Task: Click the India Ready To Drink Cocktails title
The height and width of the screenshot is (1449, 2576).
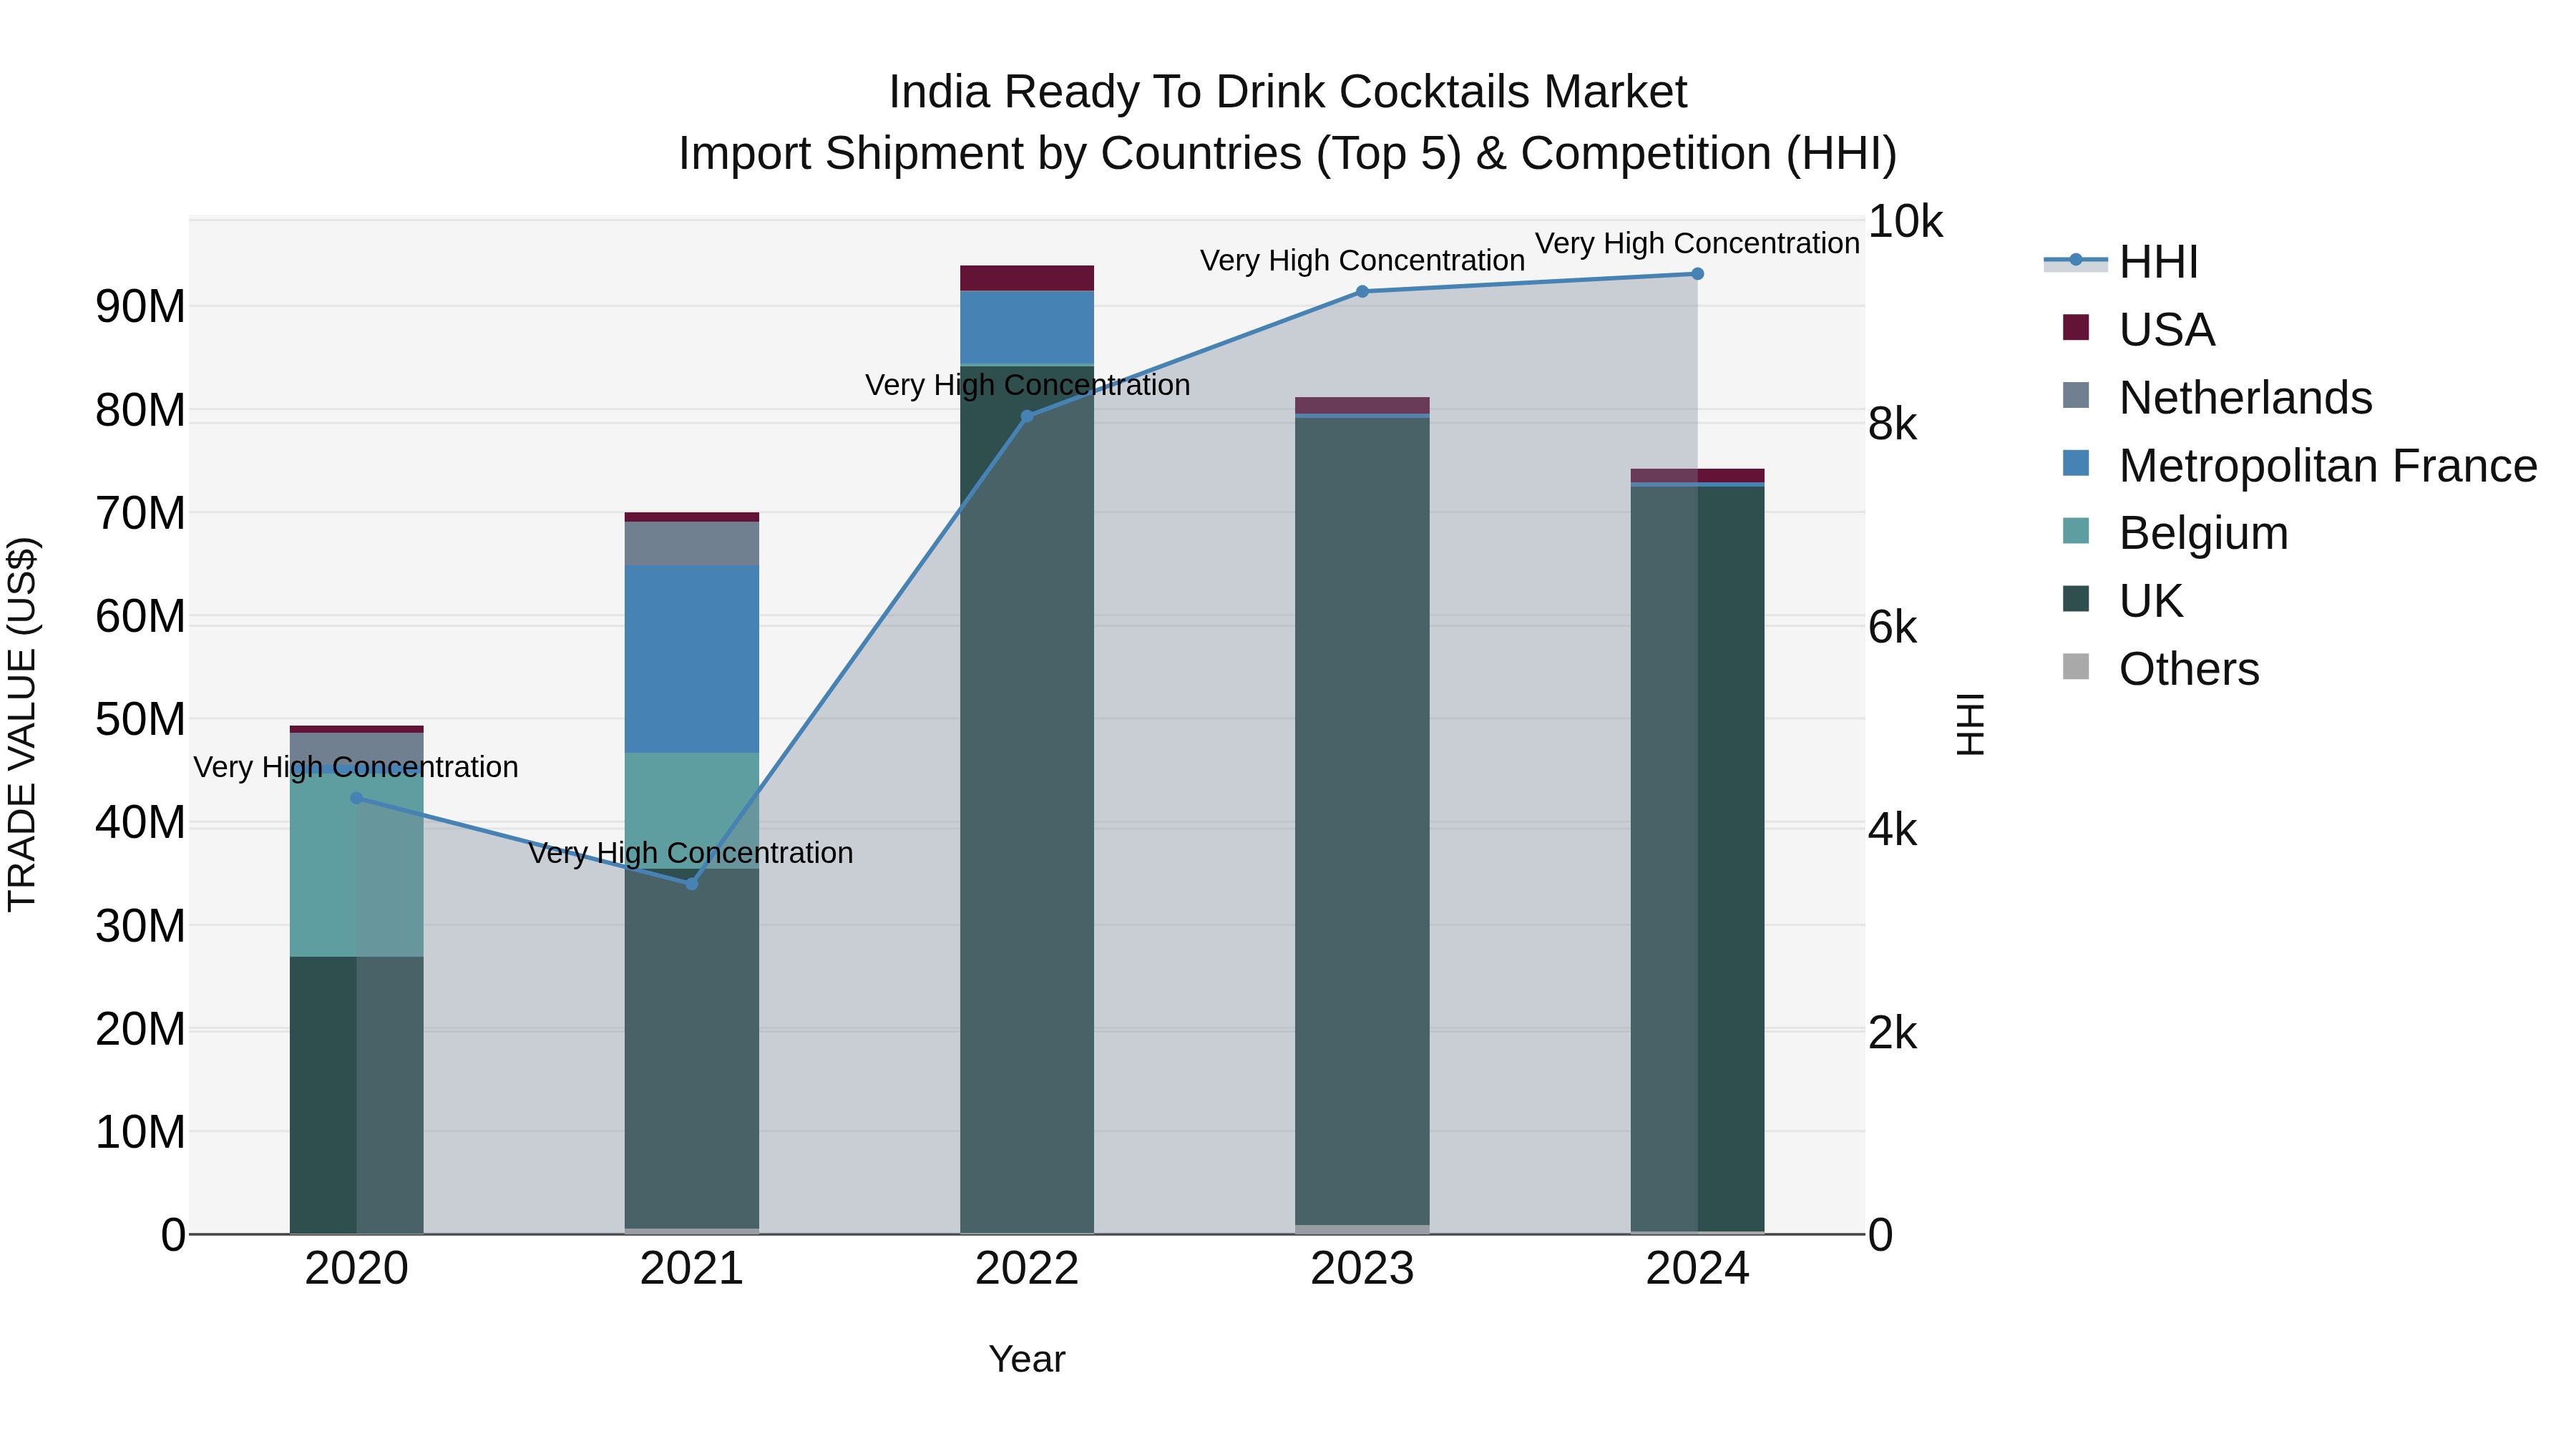Action: point(1288,92)
